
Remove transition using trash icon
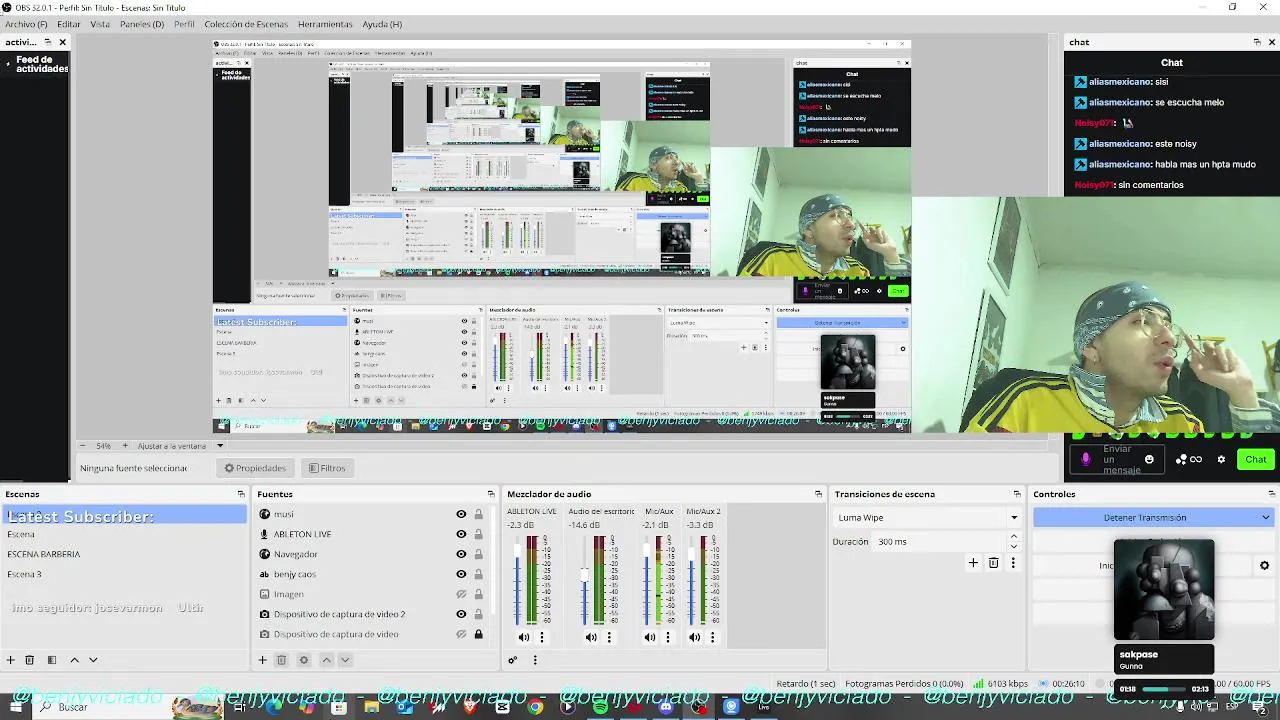tap(993, 563)
